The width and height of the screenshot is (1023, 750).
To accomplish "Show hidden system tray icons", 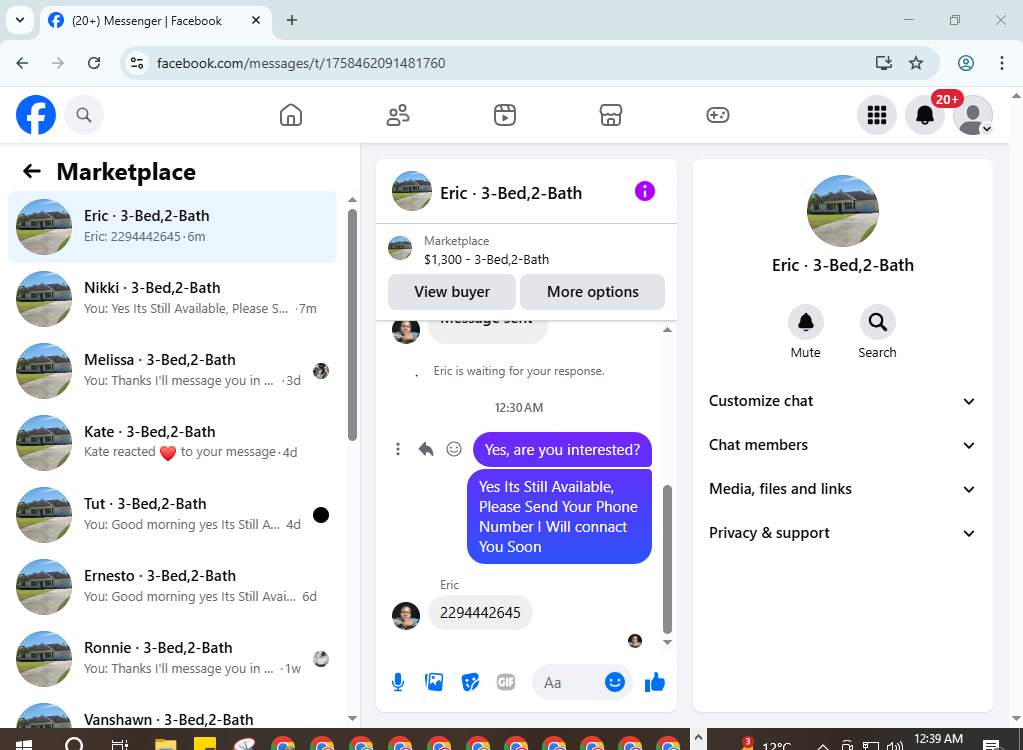I will tap(823, 745).
